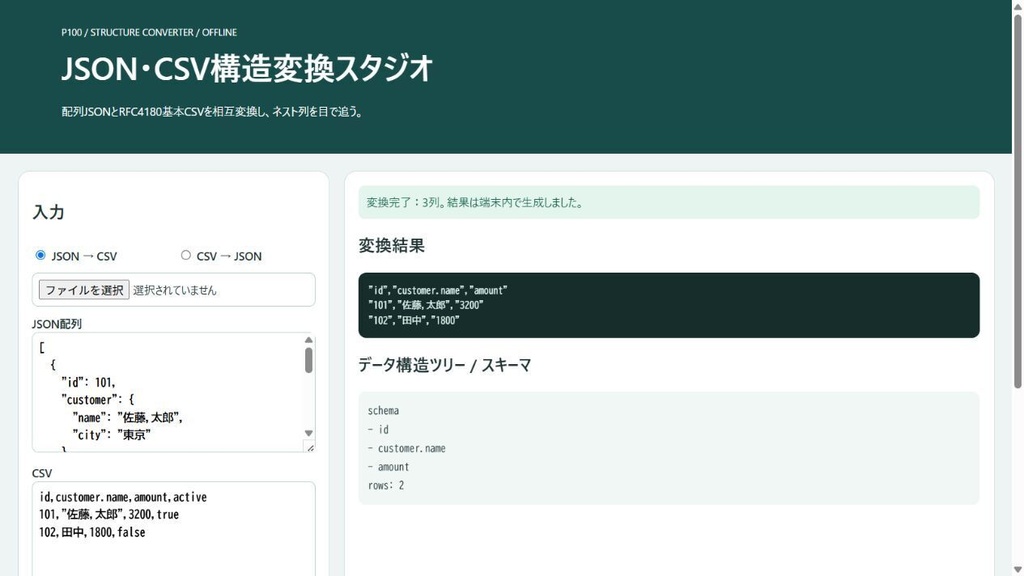Click the JSON textarea scroll-down arrow
This screenshot has height=576, width=1024.
pyautogui.click(x=309, y=433)
